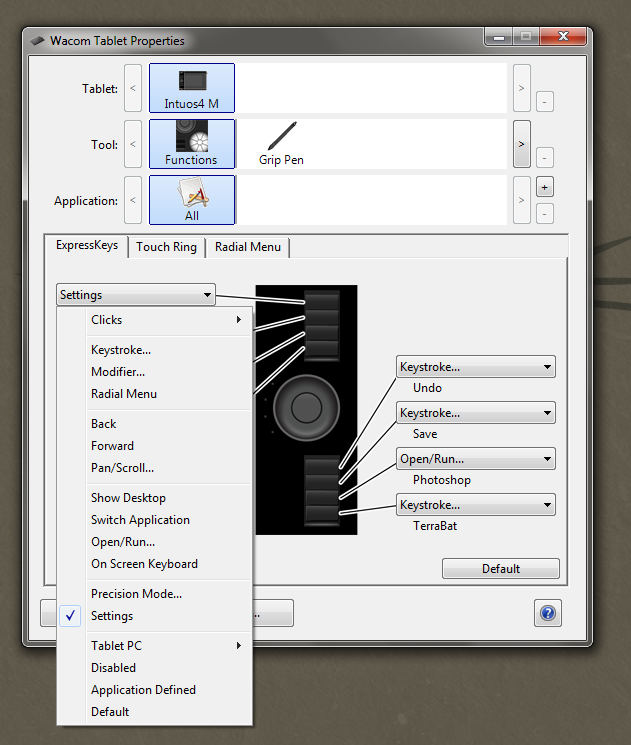Switch to the Touch Ring tab
The height and width of the screenshot is (745, 631).
pyautogui.click(x=166, y=247)
